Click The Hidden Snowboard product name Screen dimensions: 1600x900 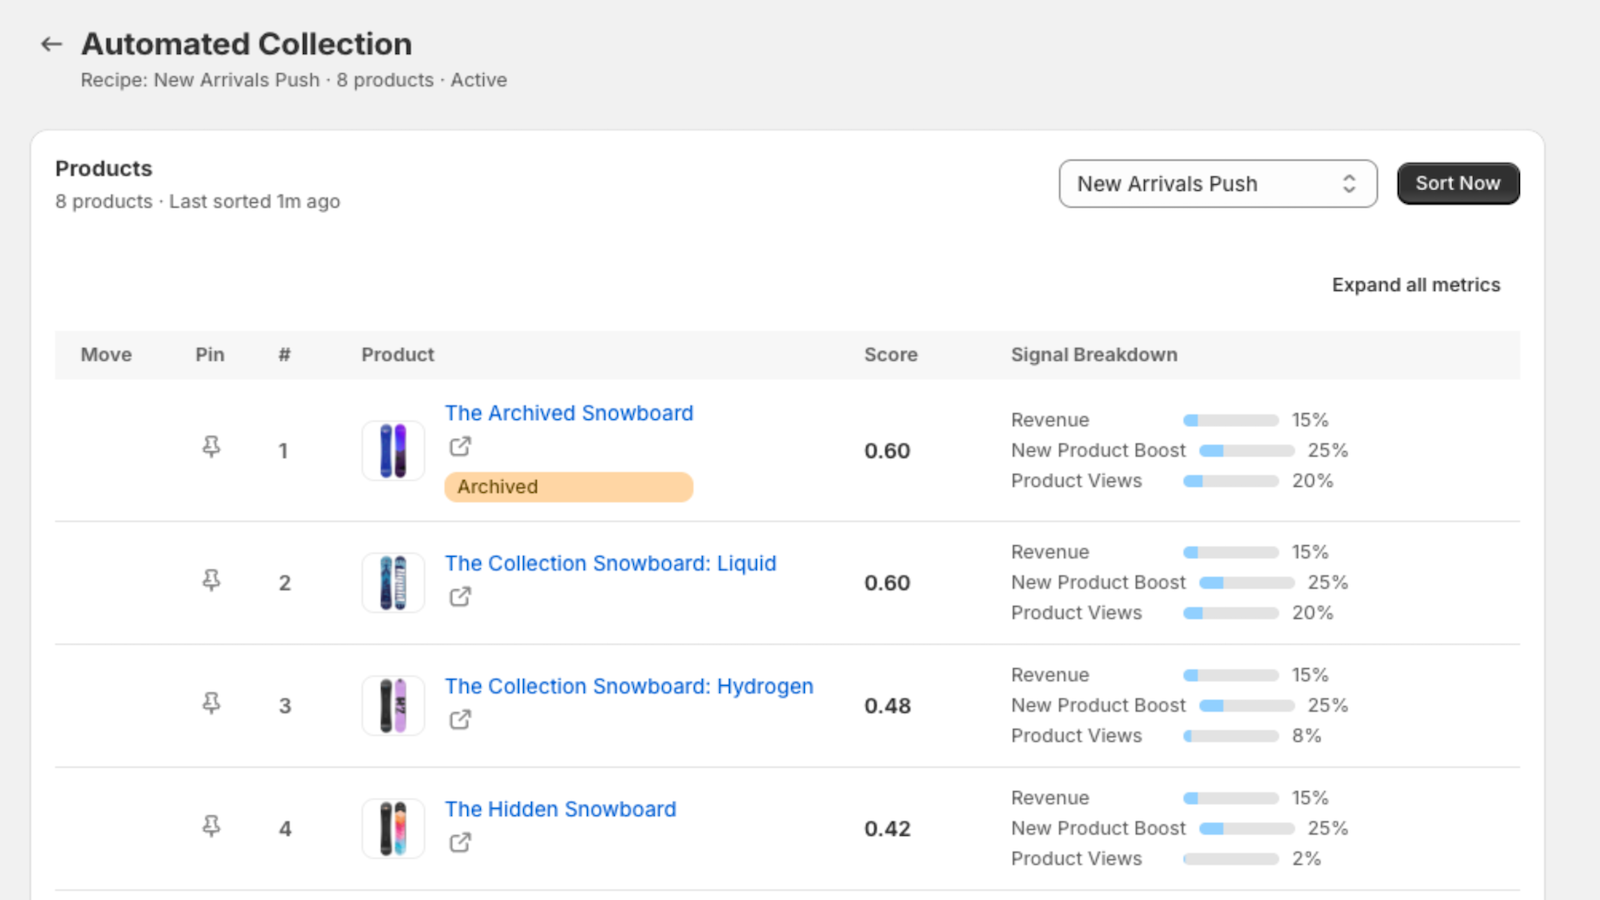coord(560,809)
